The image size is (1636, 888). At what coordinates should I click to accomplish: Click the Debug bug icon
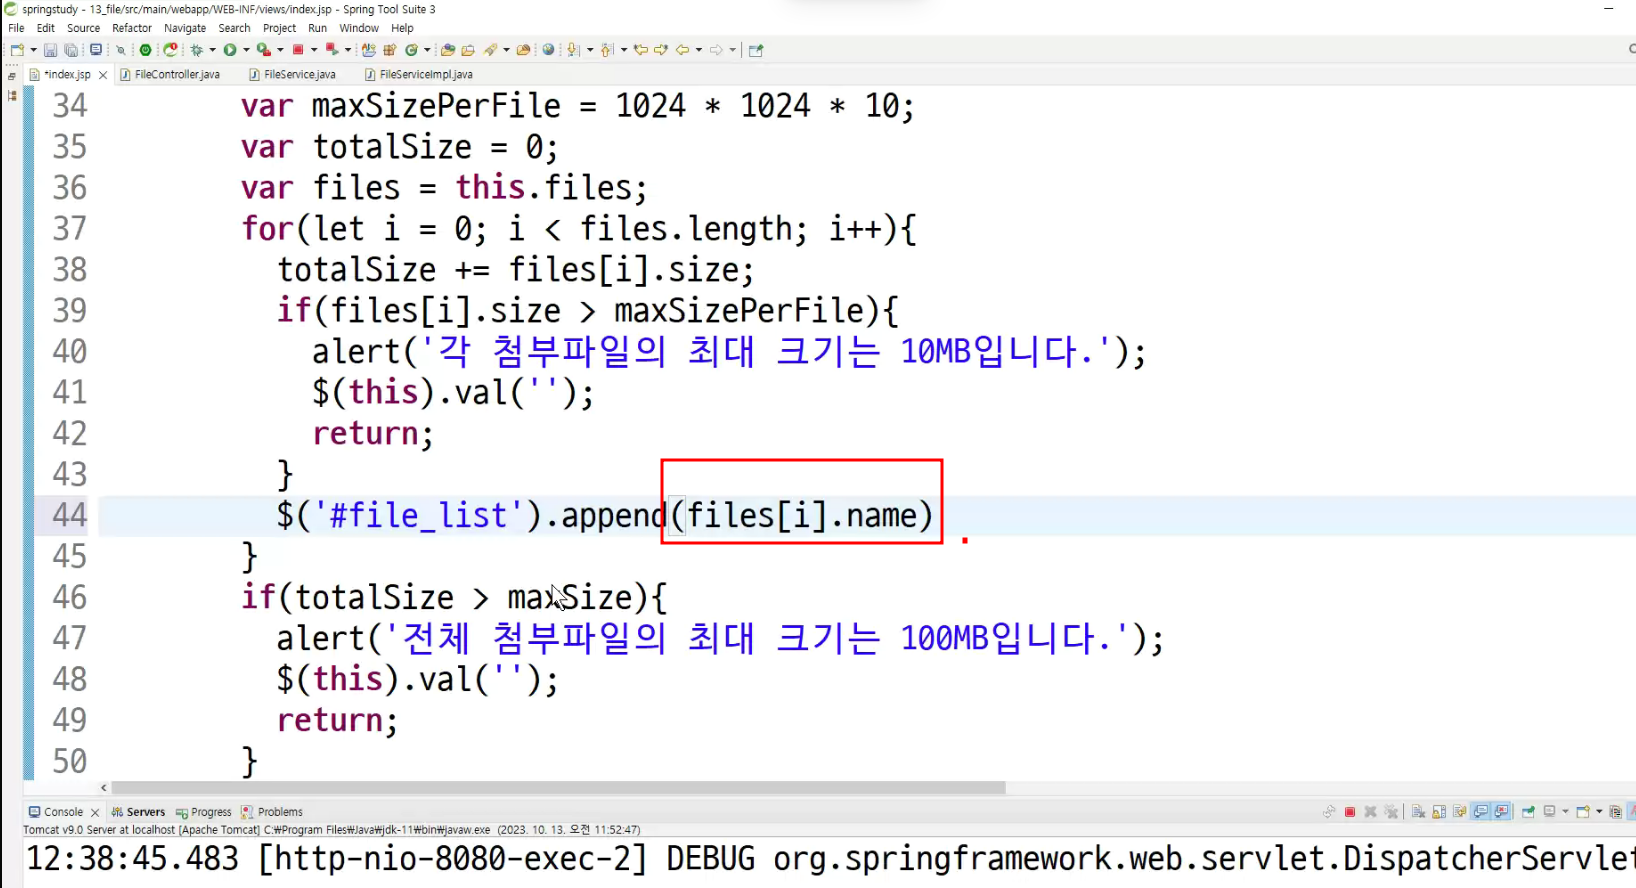[197, 50]
